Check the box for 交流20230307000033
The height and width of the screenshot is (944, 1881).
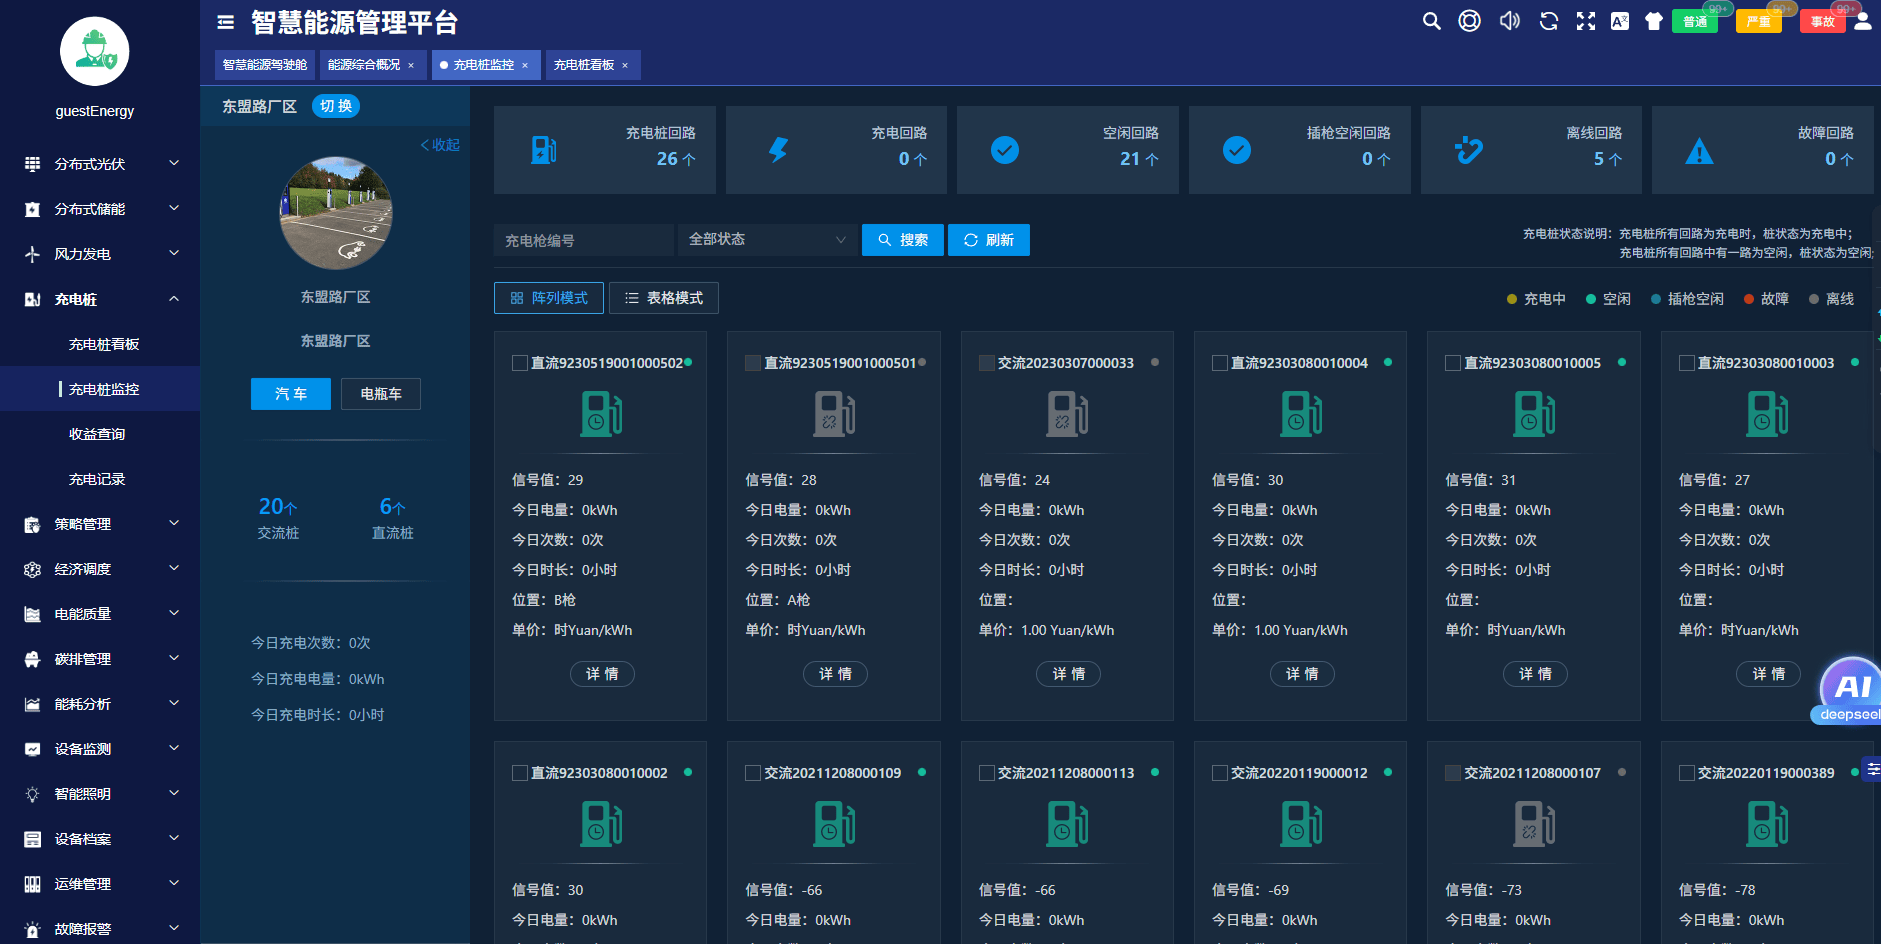(987, 363)
